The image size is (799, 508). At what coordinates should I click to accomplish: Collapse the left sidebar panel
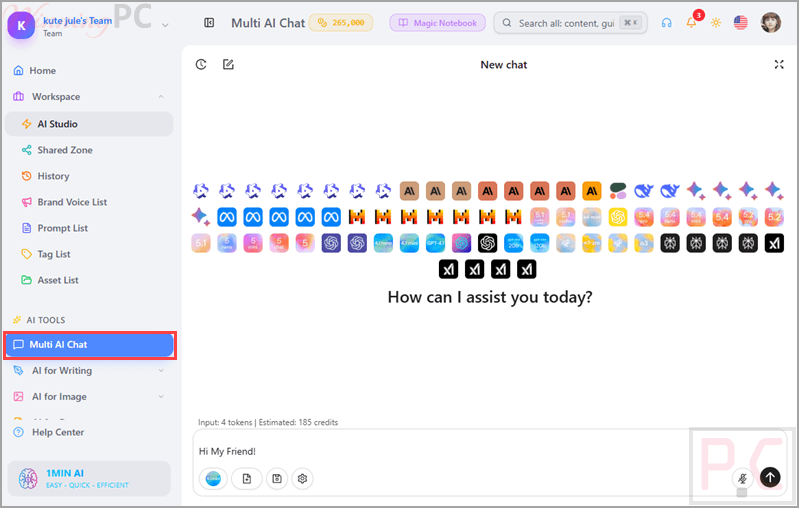[x=209, y=22]
